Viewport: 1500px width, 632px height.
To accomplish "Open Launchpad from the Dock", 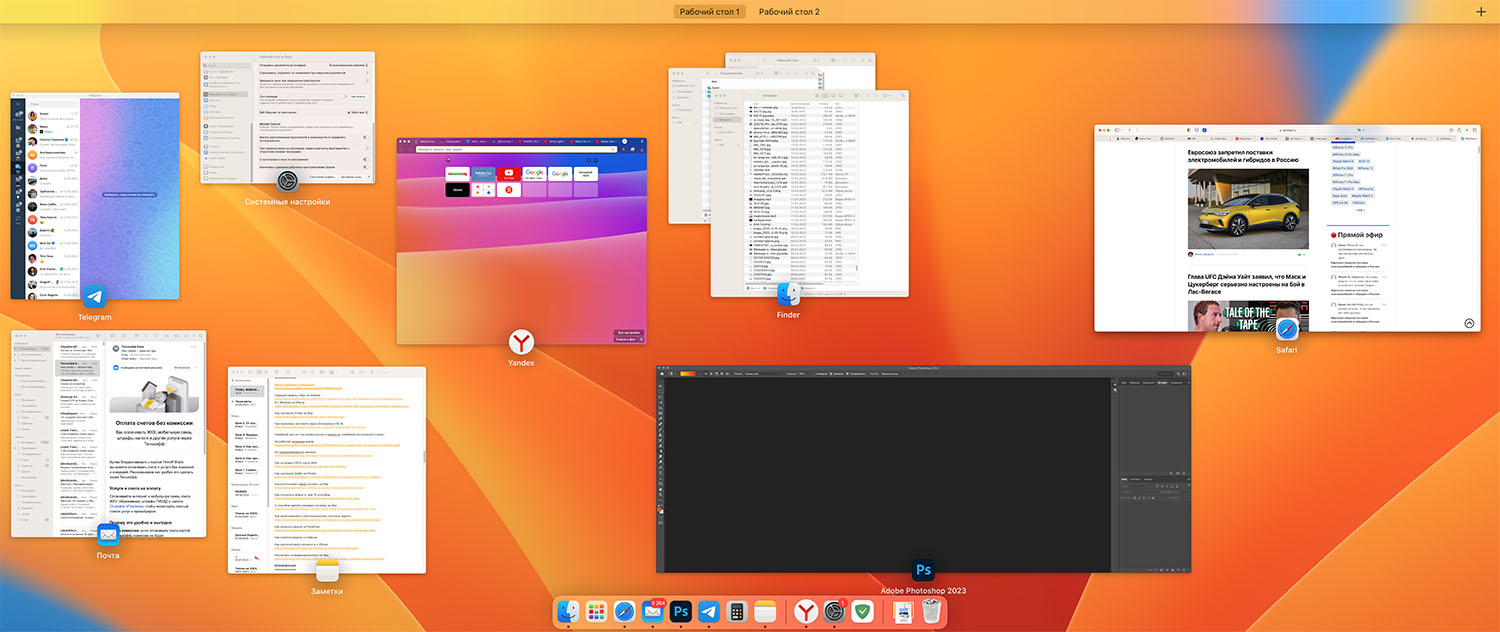I will pyautogui.click(x=597, y=612).
